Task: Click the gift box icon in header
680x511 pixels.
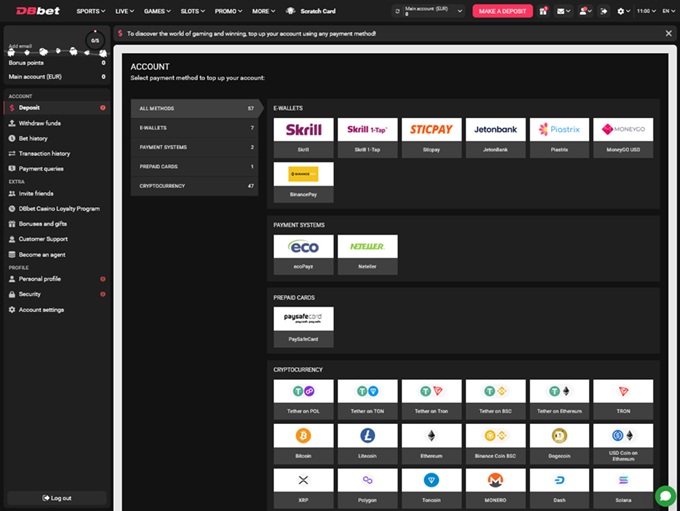Action: tap(543, 11)
